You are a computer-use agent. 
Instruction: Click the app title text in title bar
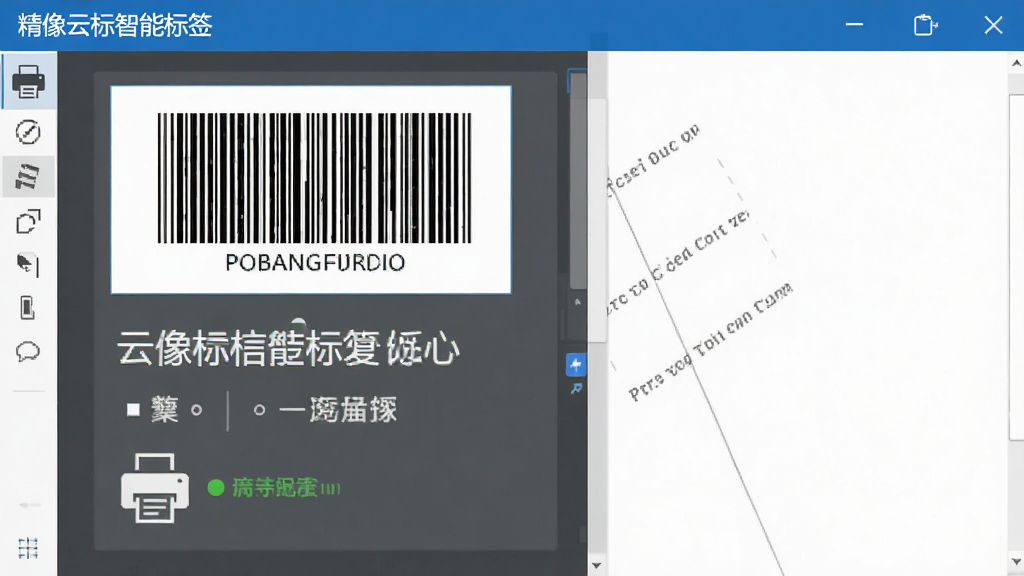pos(115,25)
